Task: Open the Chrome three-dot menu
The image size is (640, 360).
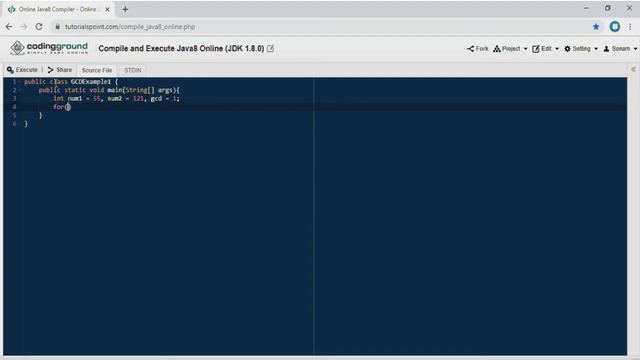Action: 630,27
